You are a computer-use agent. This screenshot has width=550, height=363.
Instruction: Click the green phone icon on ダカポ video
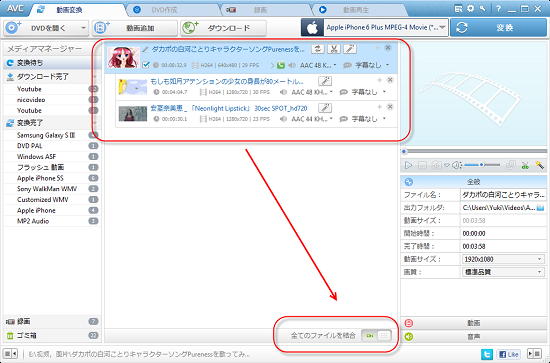[281, 65]
